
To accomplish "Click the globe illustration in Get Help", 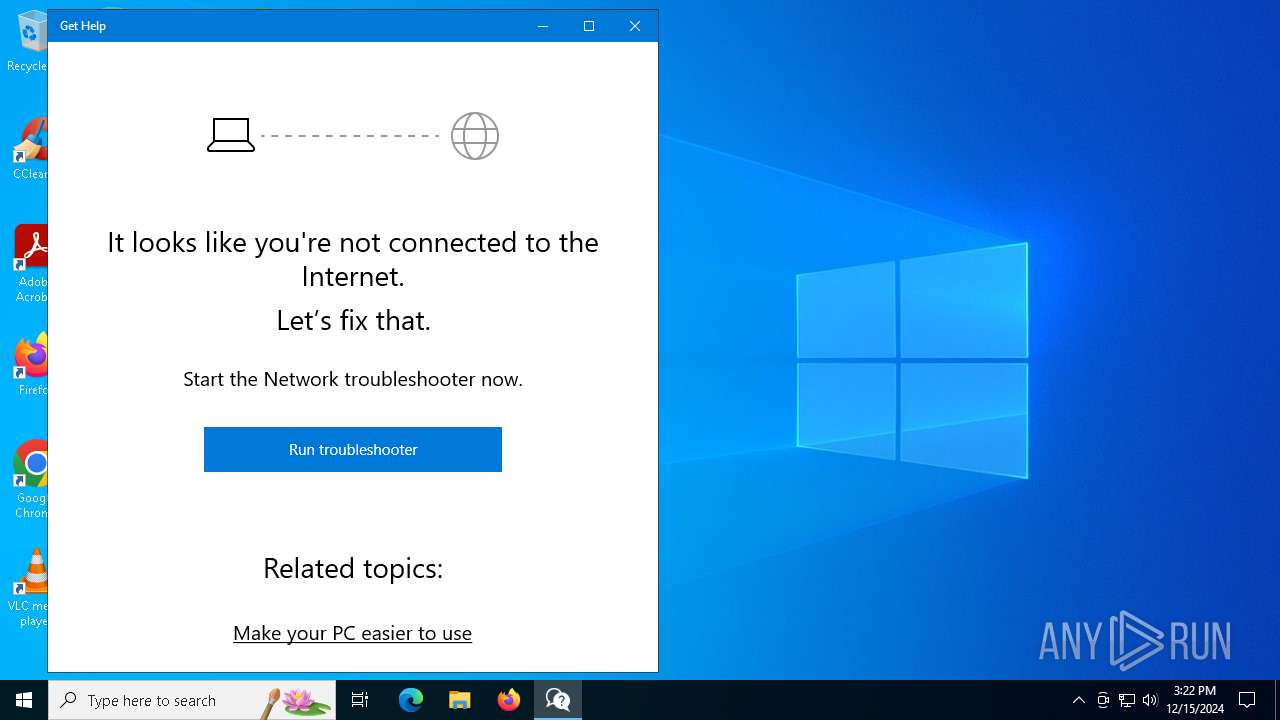I will (475, 136).
